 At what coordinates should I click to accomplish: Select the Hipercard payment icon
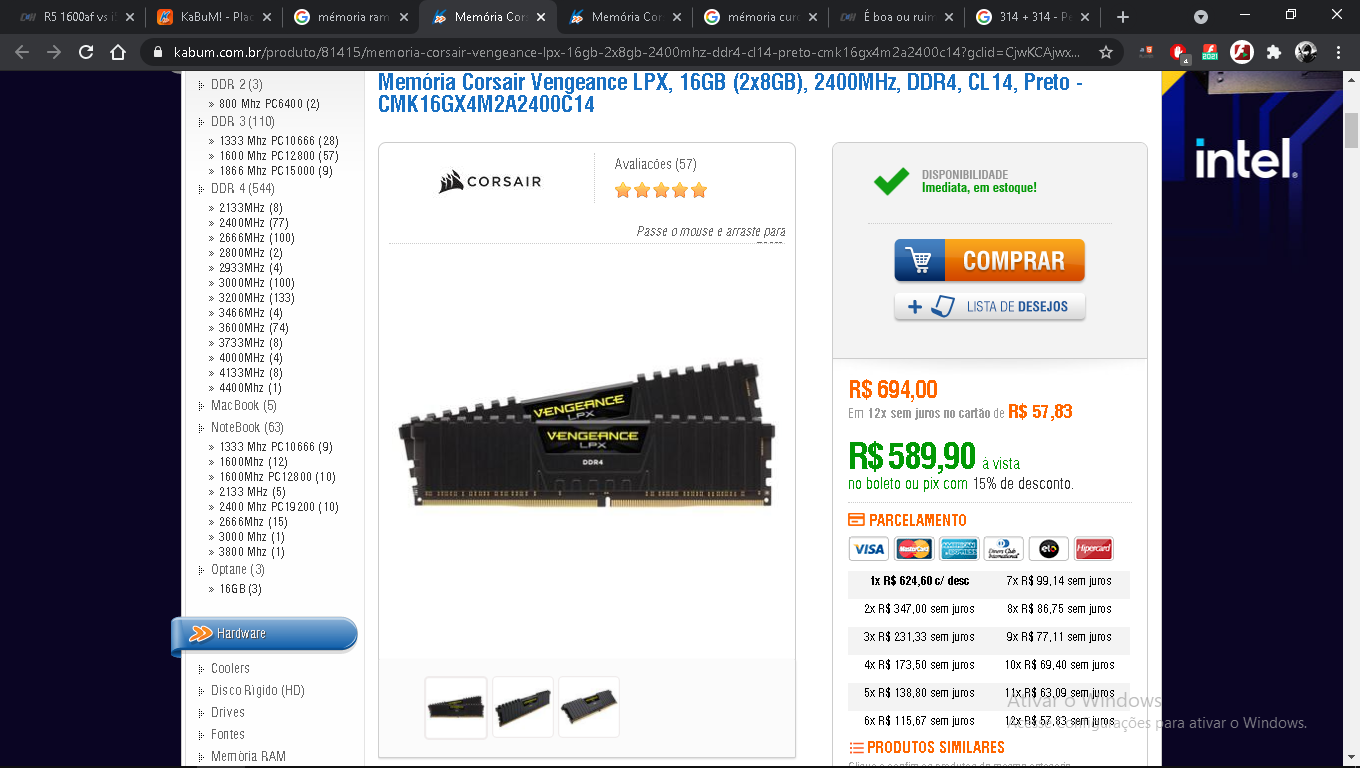pos(1094,549)
